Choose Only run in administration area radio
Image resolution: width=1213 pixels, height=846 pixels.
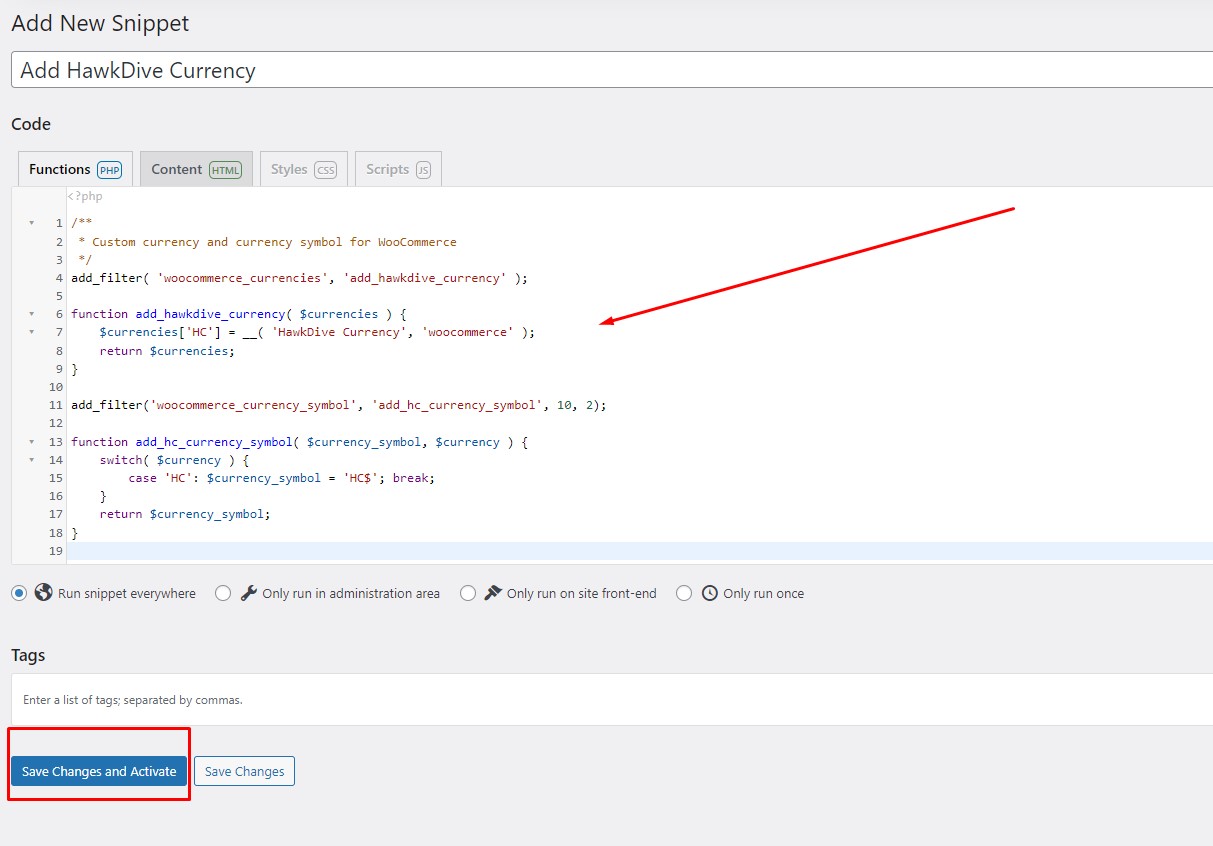tap(222, 593)
